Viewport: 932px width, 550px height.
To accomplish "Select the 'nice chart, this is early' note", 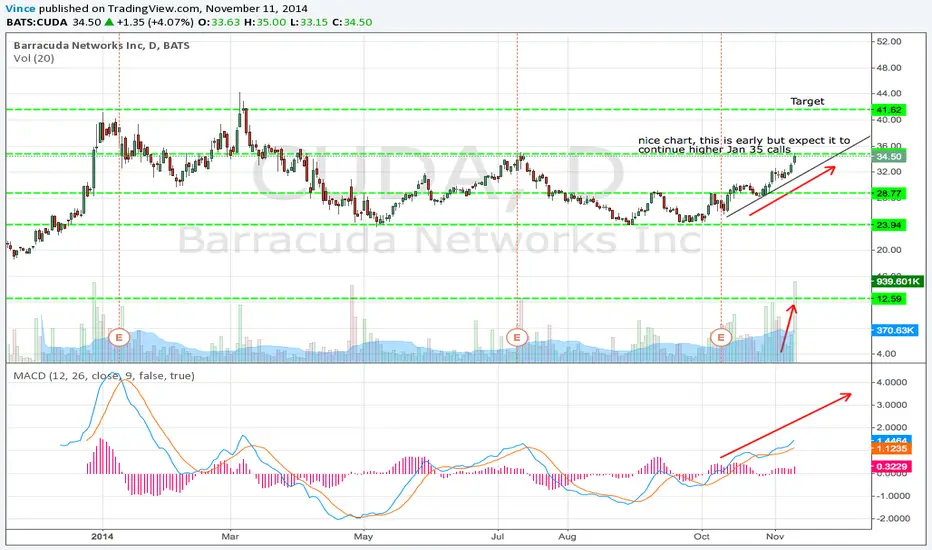I will click(744, 144).
